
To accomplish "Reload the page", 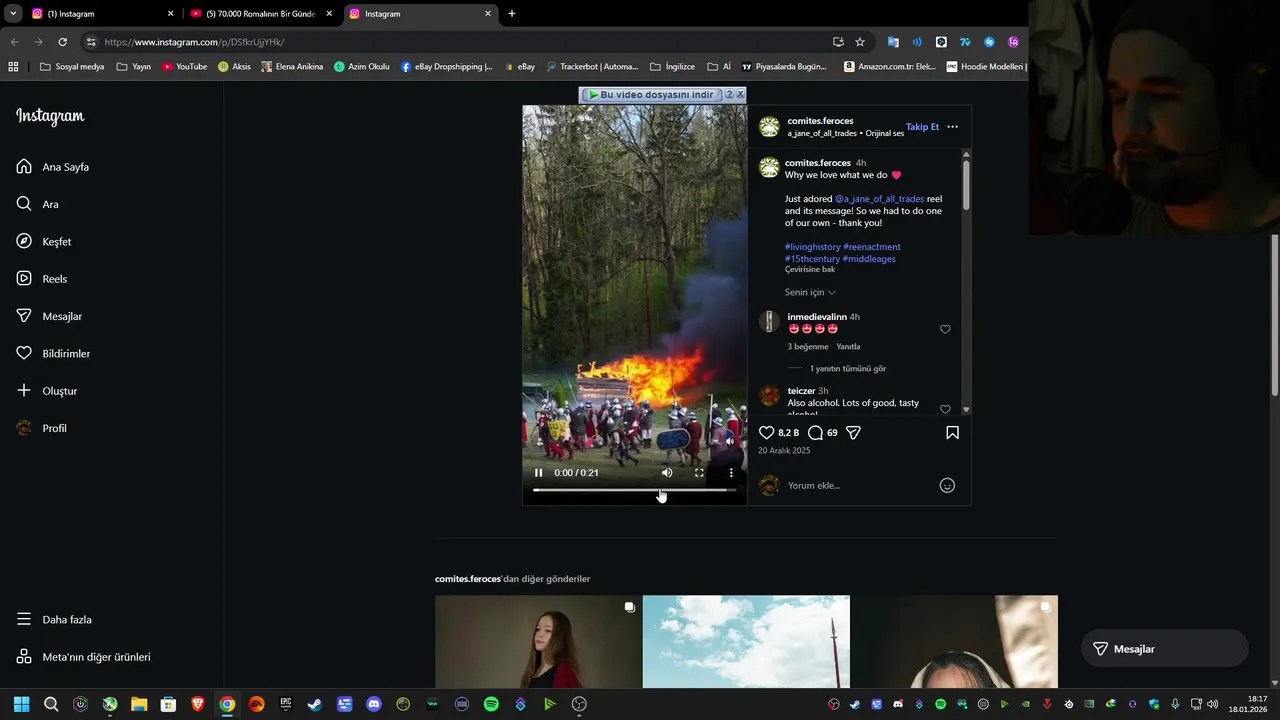I will click(x=62, y=42).
